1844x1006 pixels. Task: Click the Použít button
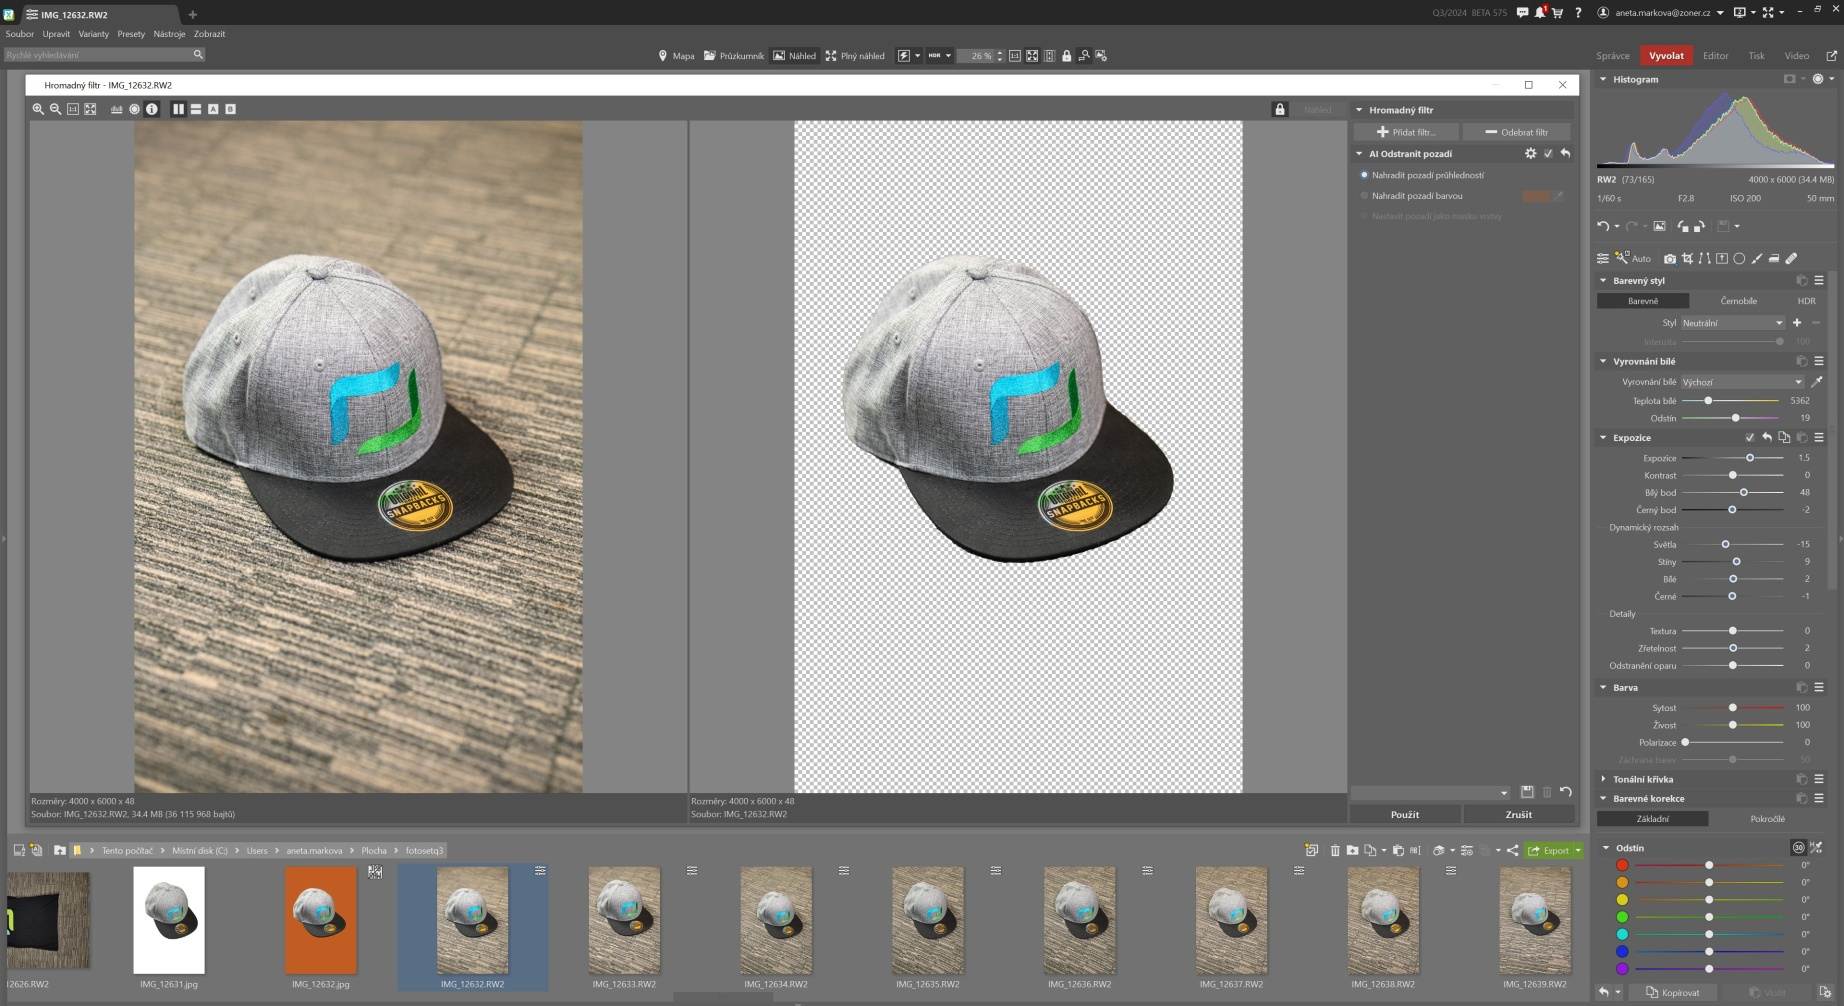(x=1404, y=814)
